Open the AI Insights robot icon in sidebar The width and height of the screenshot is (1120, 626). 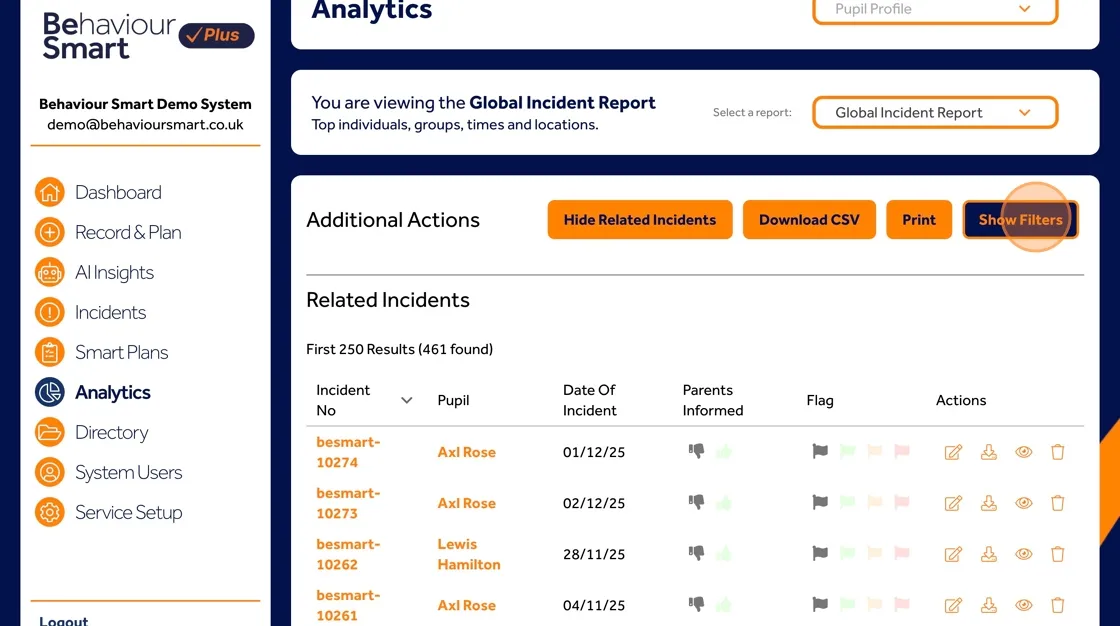pyautogui.click(x=49, y=272)
